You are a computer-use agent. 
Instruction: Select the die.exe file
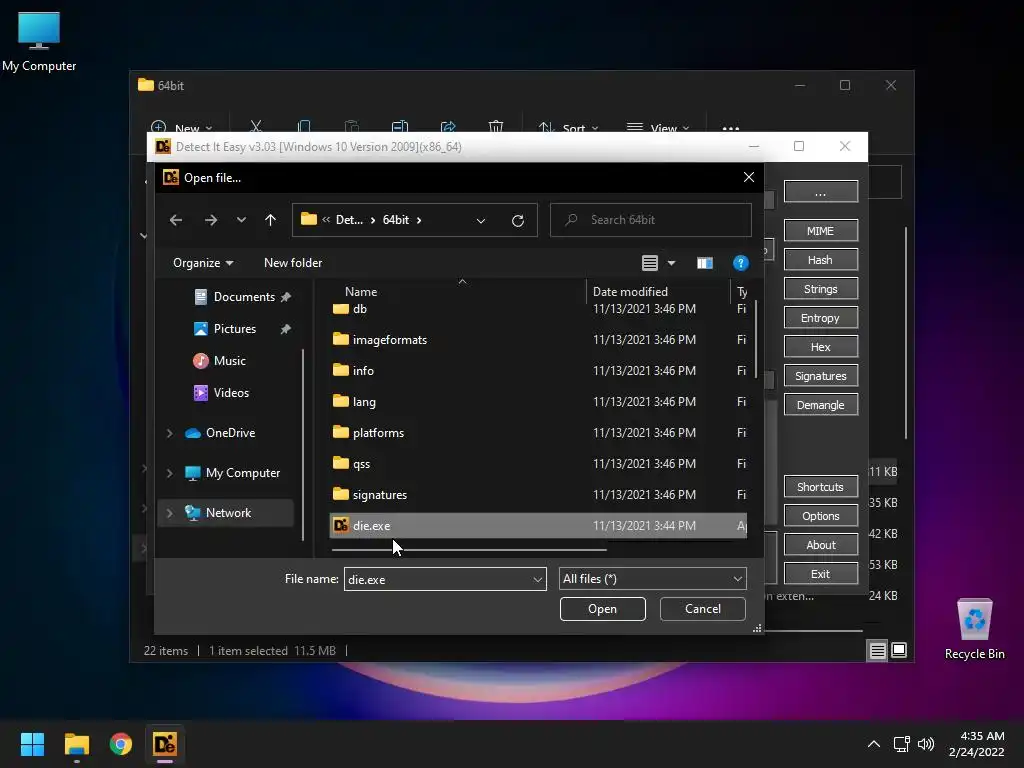(538, 526)
